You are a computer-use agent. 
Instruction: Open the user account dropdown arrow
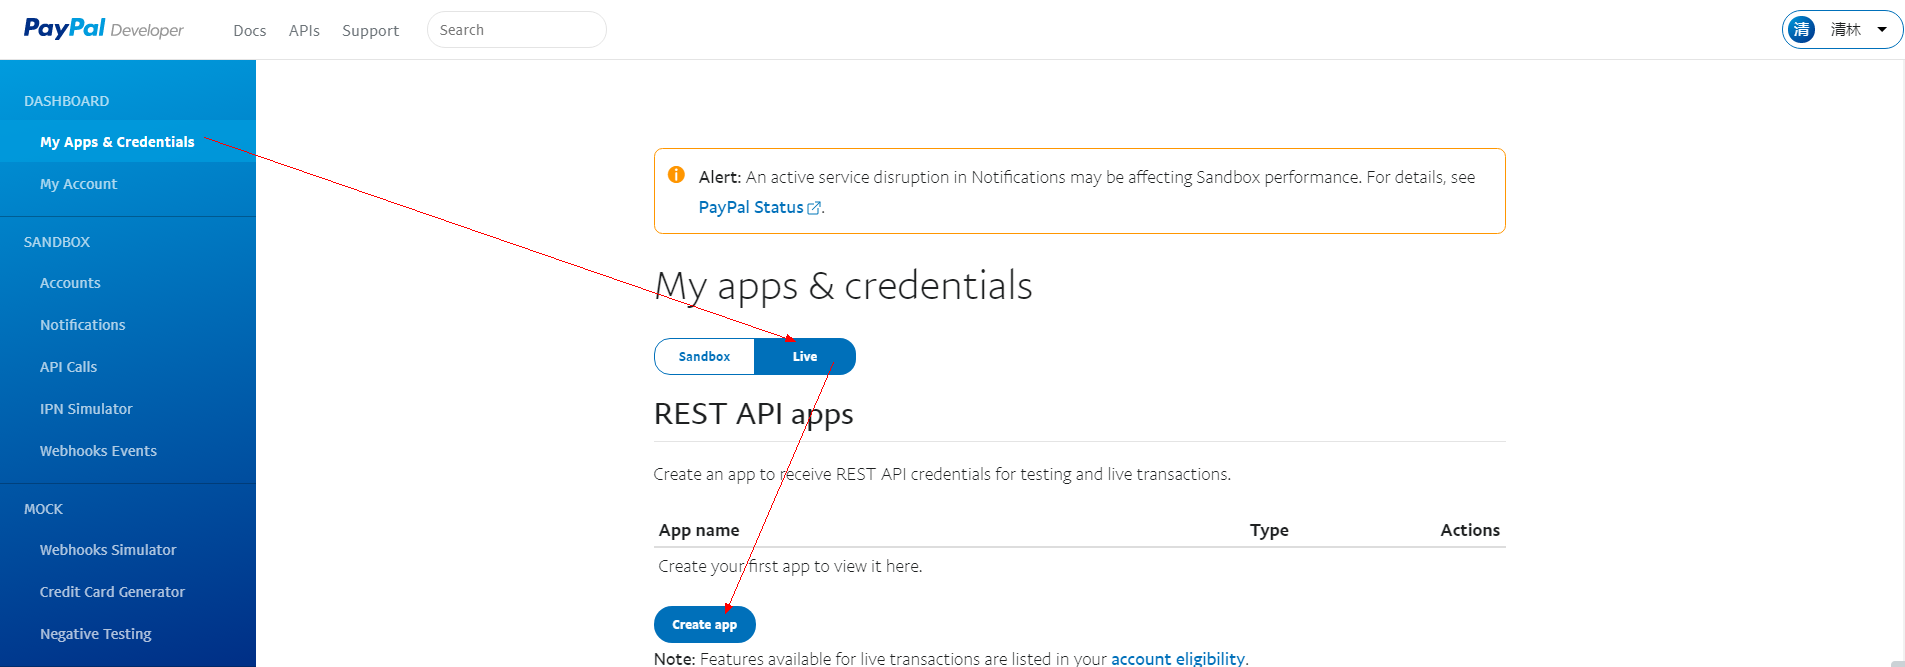point(1882,30)
